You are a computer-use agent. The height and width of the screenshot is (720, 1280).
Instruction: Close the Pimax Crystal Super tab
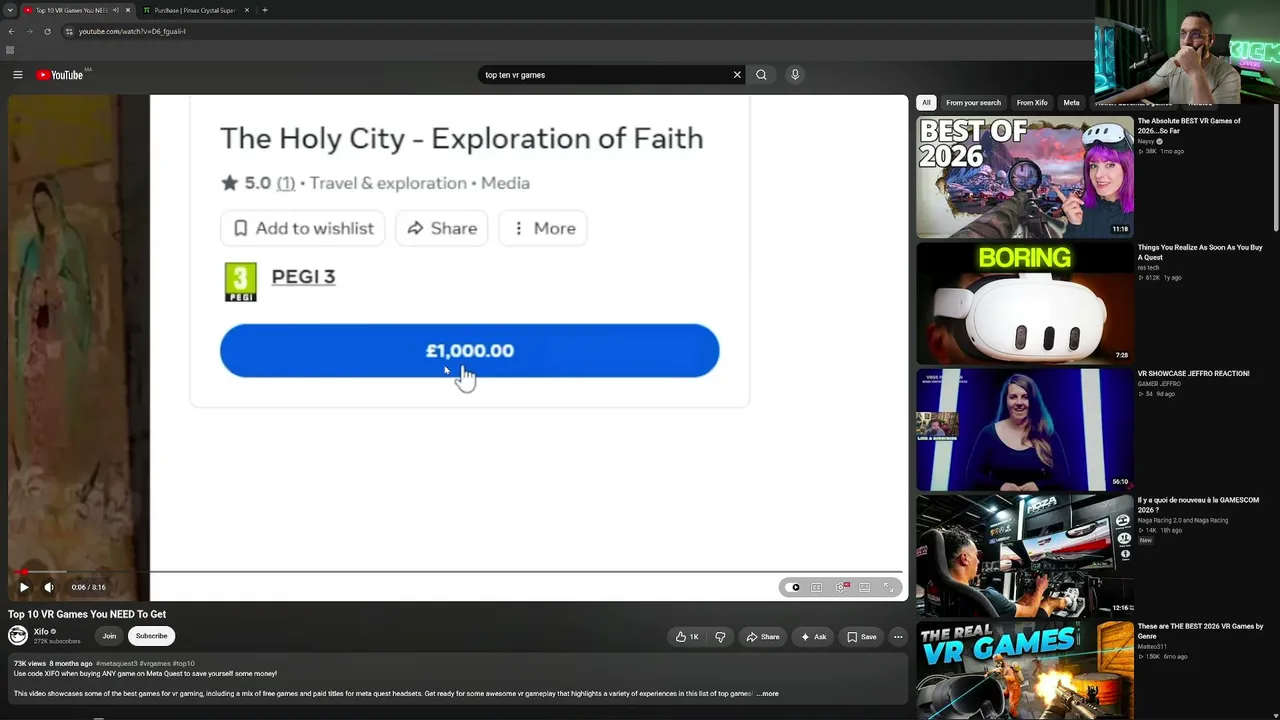[247, 10]
